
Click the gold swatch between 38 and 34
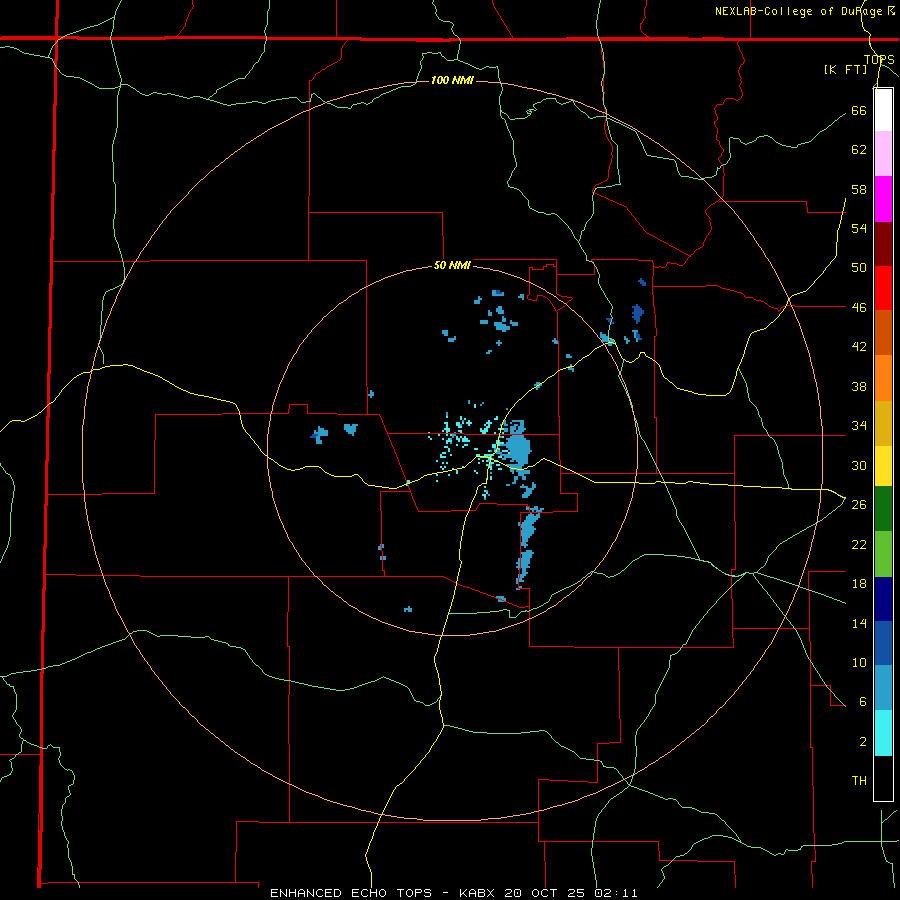tap(883, 424)
